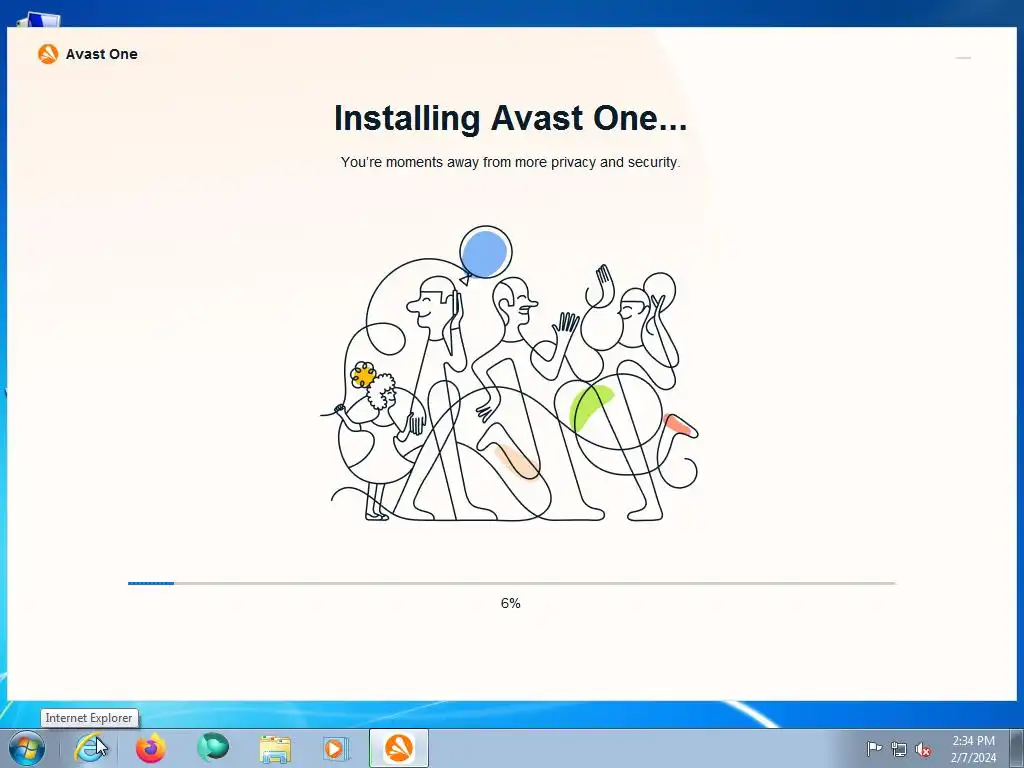This screenshot has width=1024, height=768.
Task: Click the partially hidden desktop icon at top-left
Action: [x=38, y=20]
